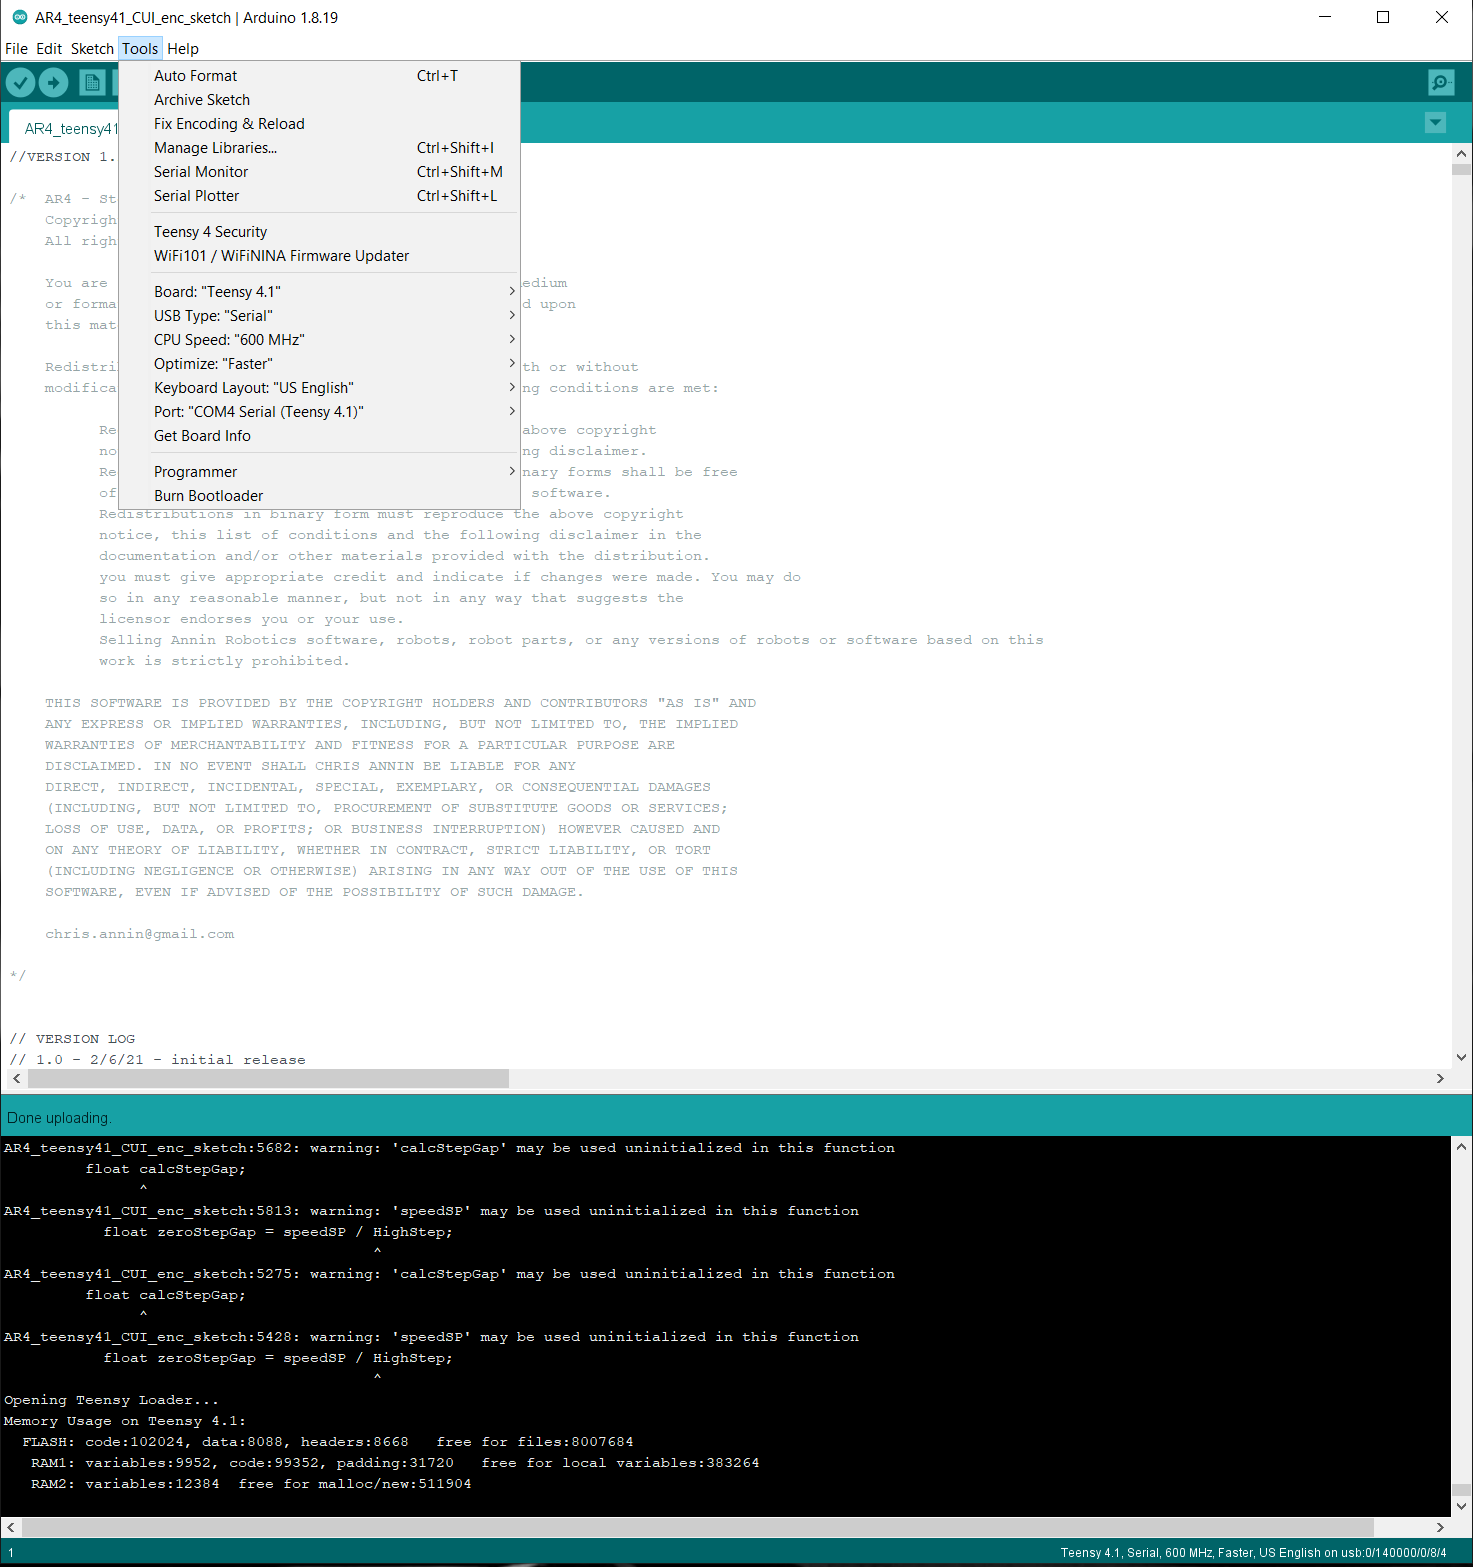
Task: Click the New sketch icon
Action: (93, 82)
